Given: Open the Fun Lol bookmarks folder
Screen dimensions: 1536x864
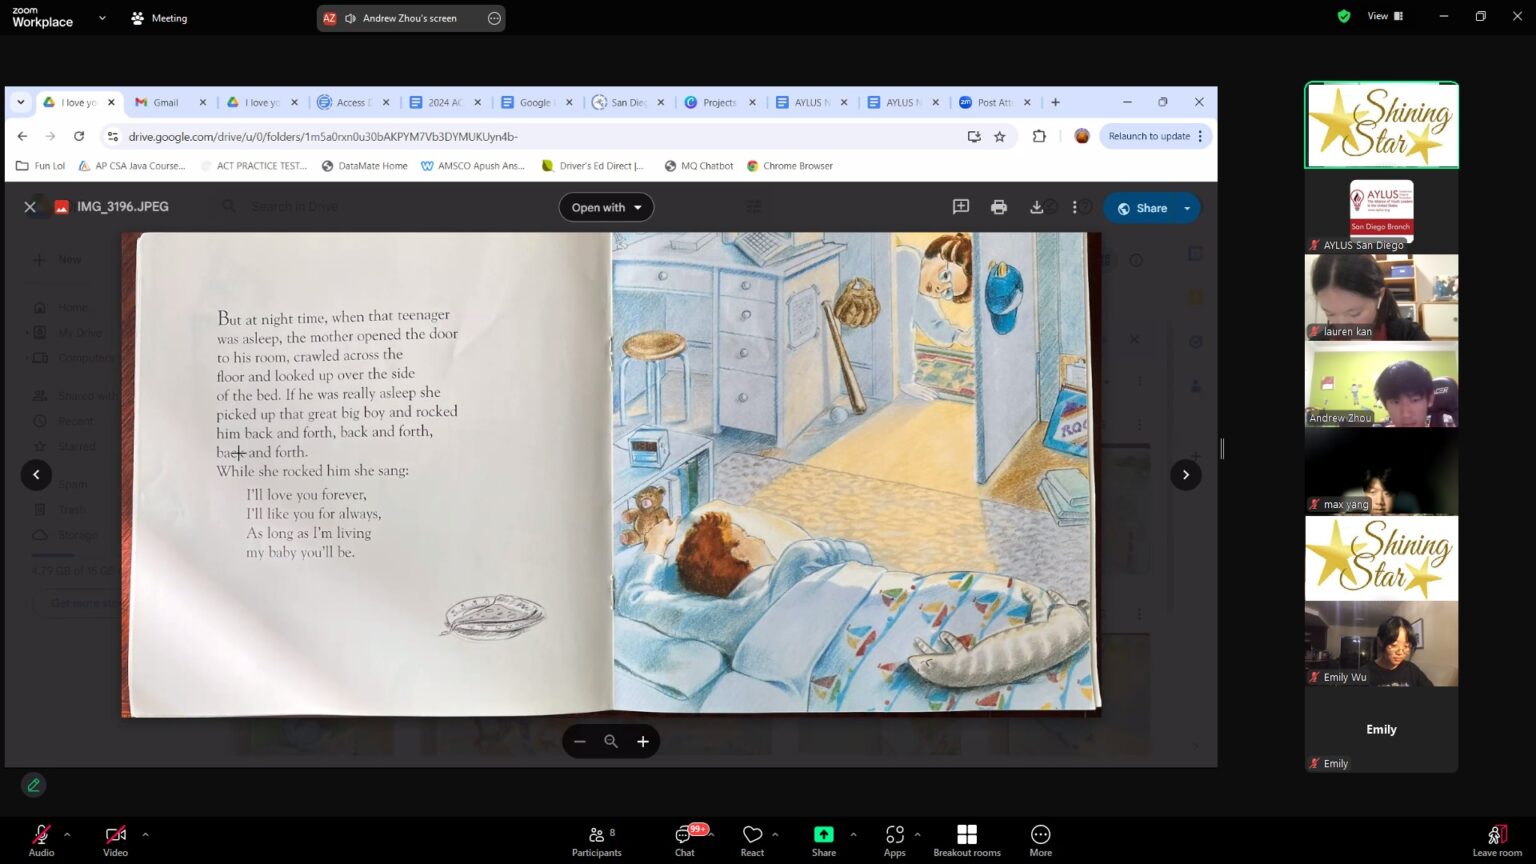Looking at the screenshot, I should [41, 166].
